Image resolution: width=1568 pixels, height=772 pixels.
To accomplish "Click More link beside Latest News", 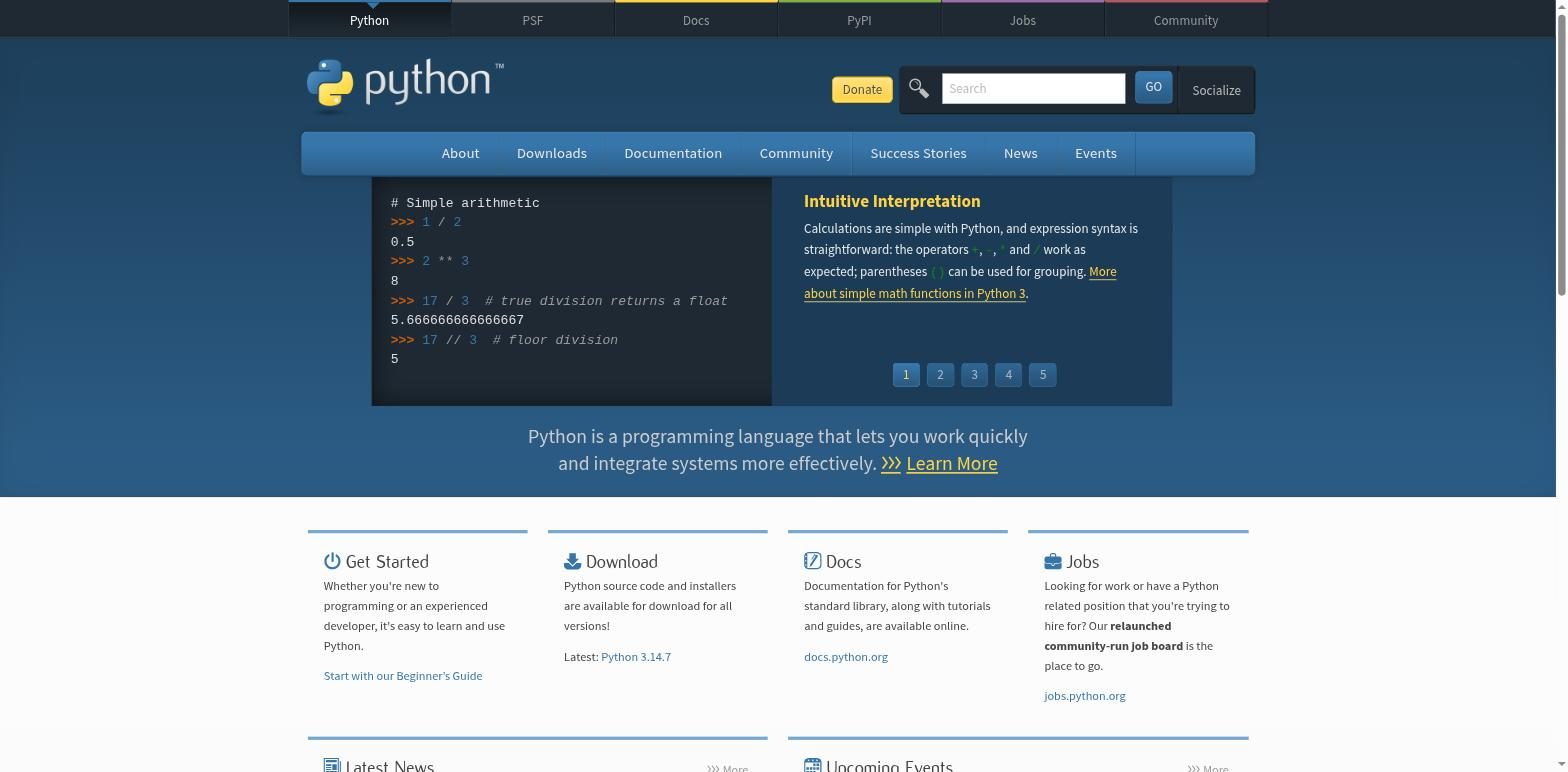I will (x=728, y=768).
